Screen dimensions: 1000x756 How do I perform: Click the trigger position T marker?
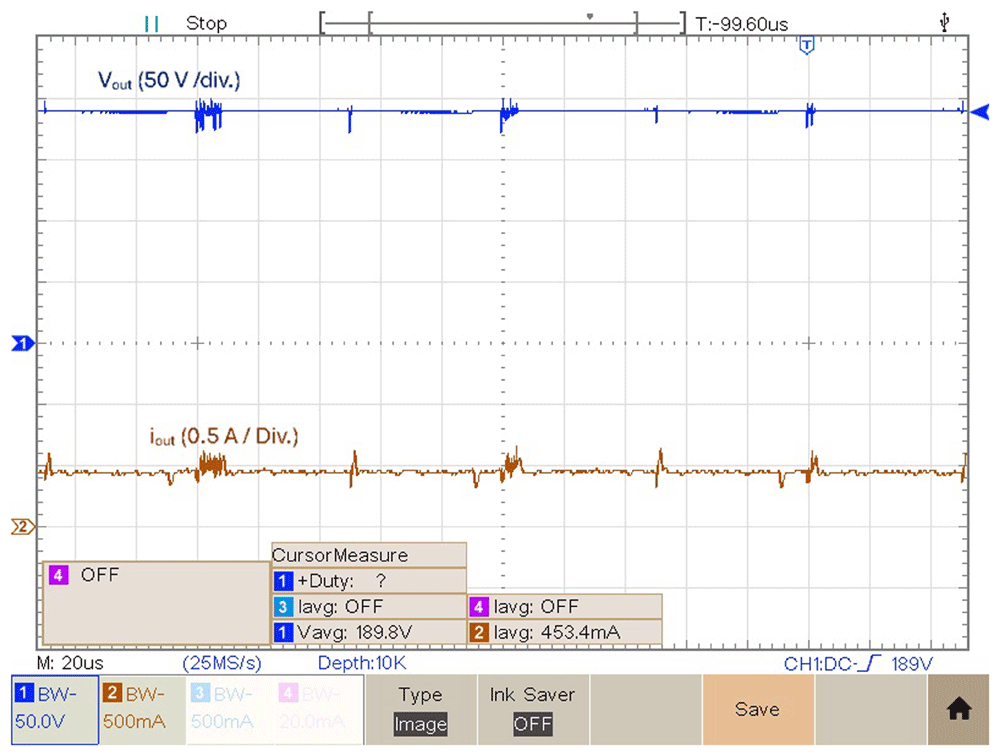(807, 45)
